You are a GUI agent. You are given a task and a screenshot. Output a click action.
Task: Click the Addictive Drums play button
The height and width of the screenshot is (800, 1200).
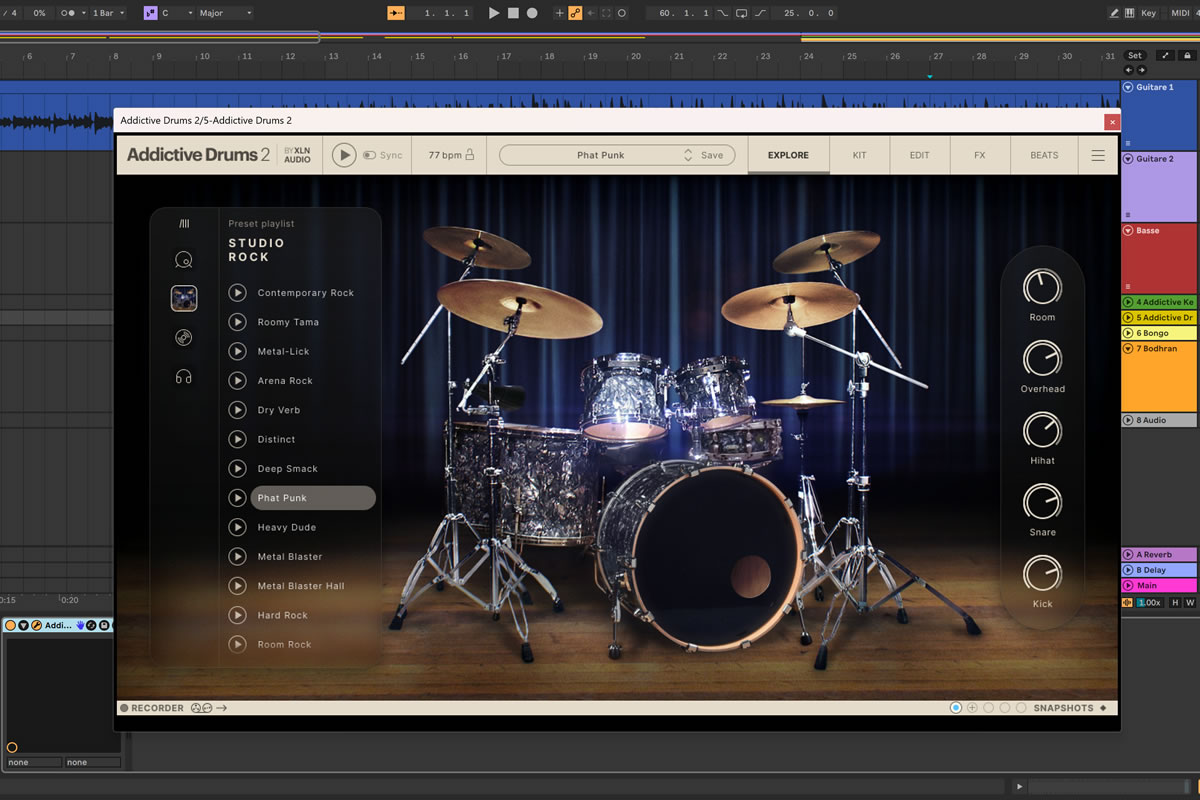(344, 155)
